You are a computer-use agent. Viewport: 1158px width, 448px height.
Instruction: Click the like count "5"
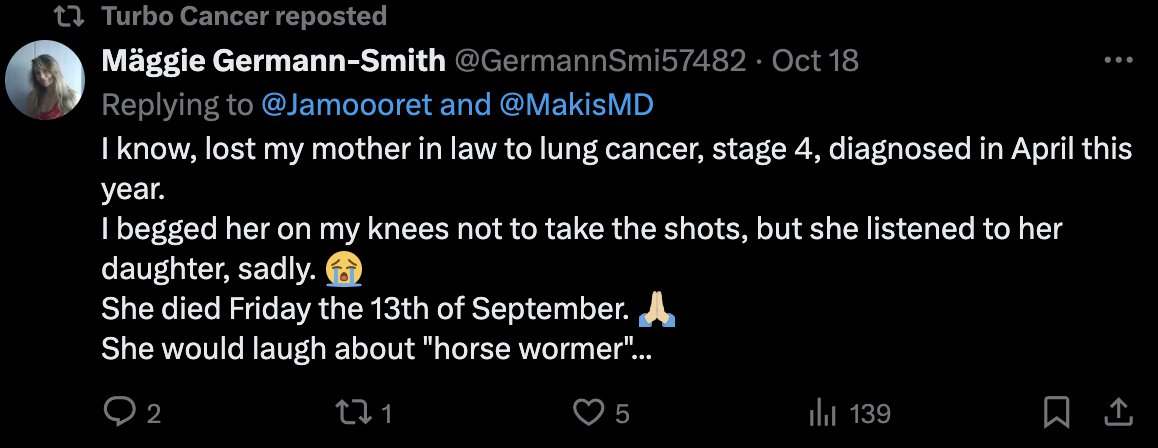622,413
